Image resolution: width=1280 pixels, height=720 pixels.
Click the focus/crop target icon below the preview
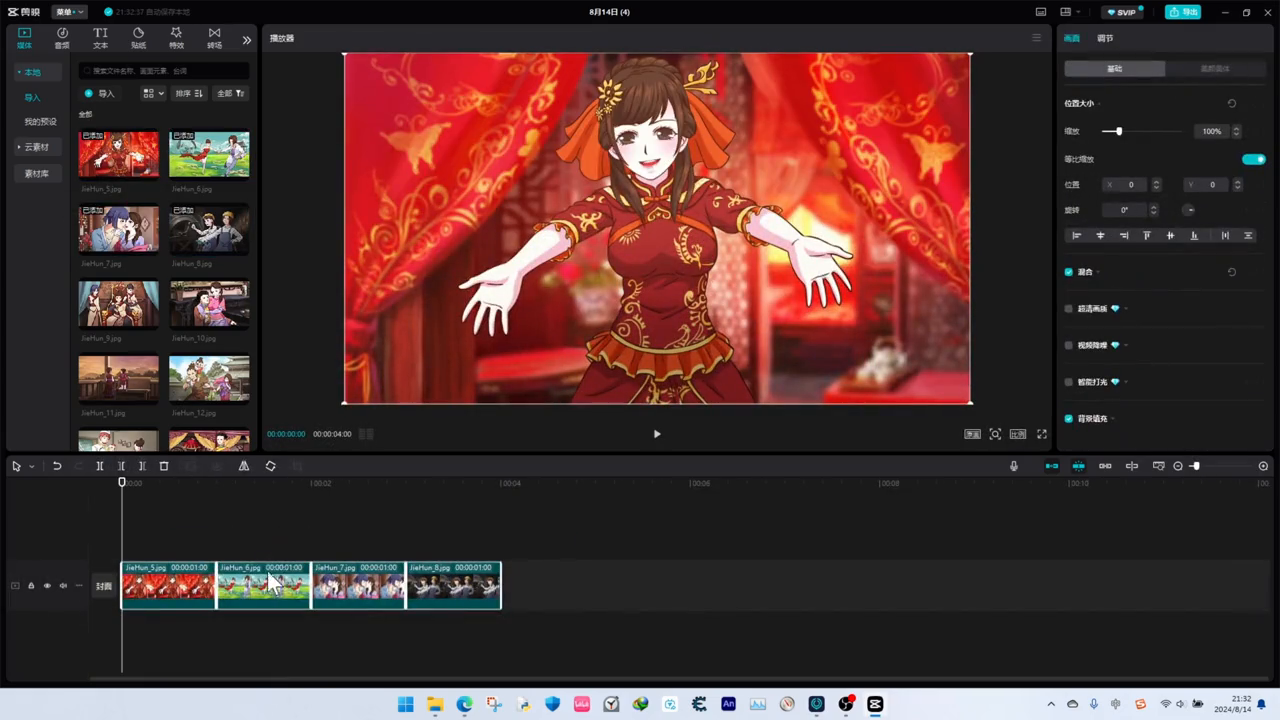pyautogui.click(x=995, y=434)
